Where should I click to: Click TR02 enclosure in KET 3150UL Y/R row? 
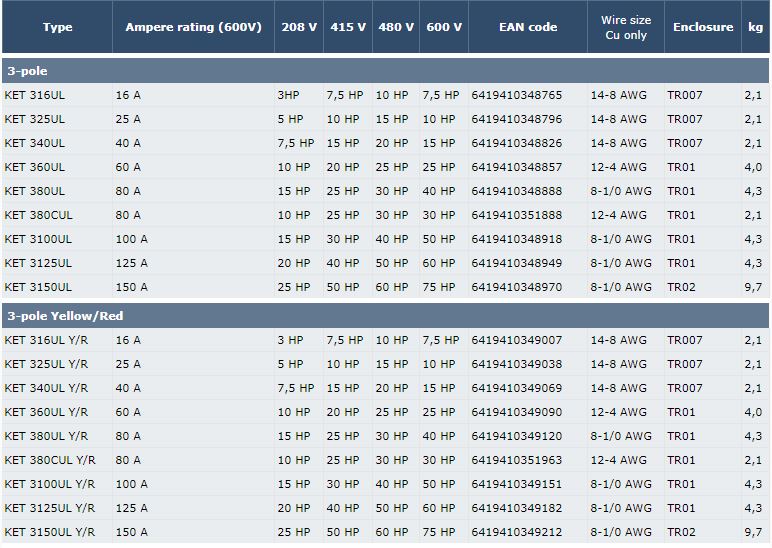click(681, 532)
